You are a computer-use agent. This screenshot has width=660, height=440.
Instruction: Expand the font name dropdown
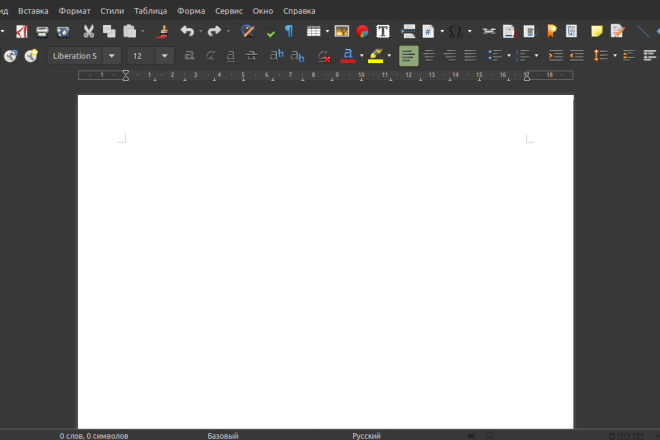click(112, 56)
